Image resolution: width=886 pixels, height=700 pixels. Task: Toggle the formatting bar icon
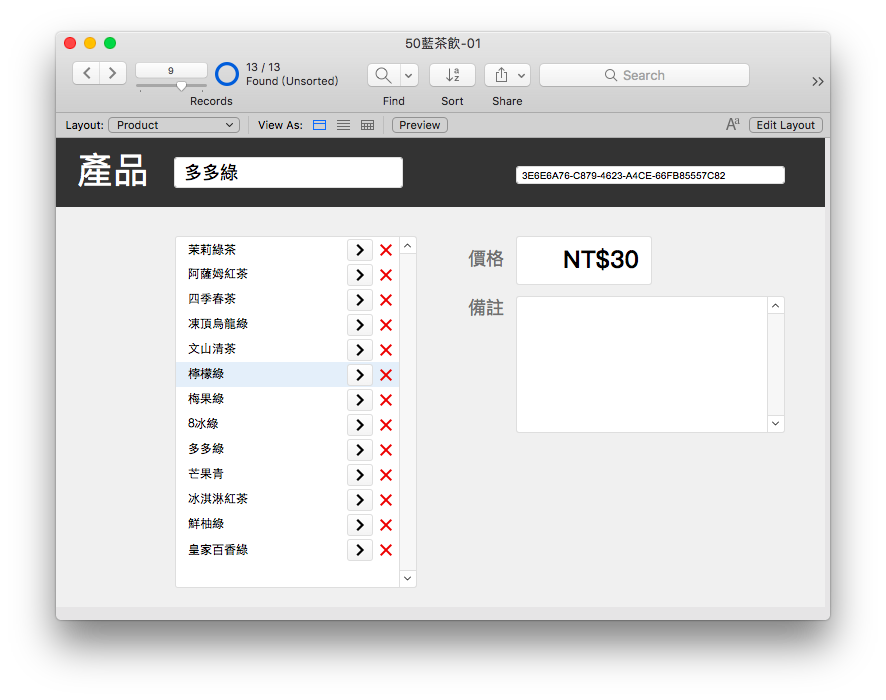pyautogui.click(x=732, y=124)
